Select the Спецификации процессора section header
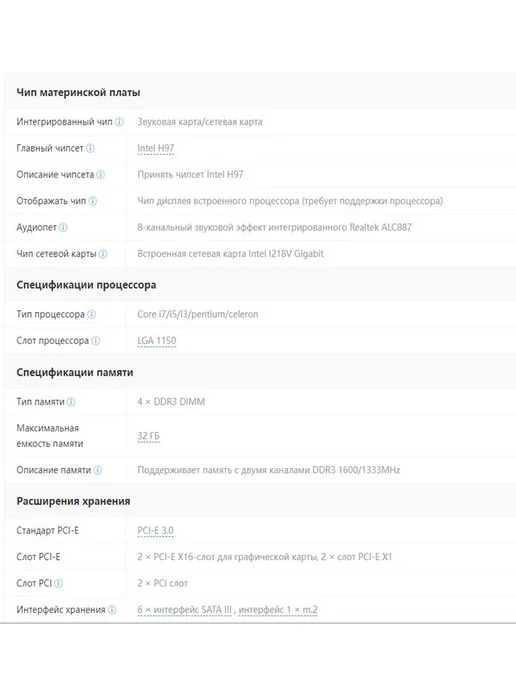516x688 pixels. pyautogui.click(x=86, y=285)
